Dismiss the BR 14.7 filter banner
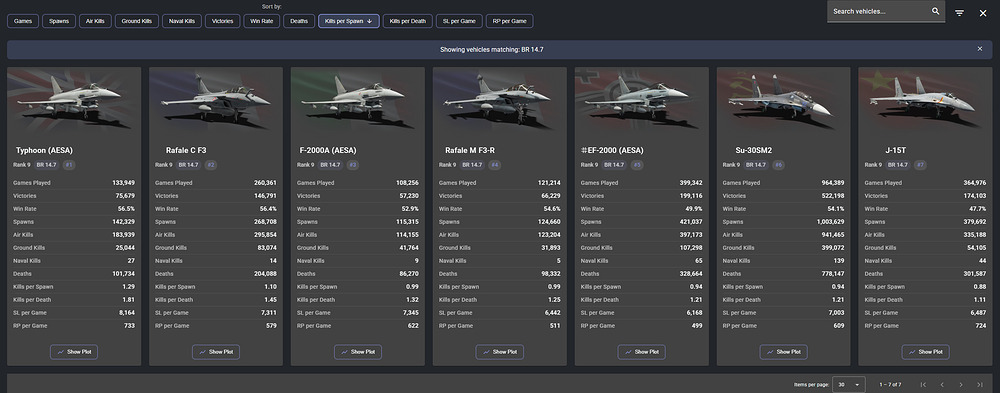Screen dimensions: 1000x393 980,49
